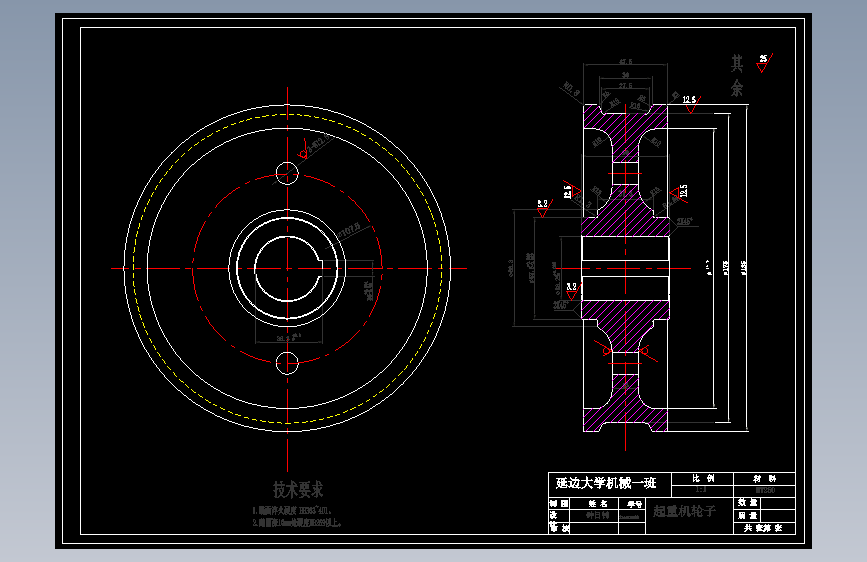
Task: Click the technical requirement line starting with '2.'
Action: pos(297,522)
